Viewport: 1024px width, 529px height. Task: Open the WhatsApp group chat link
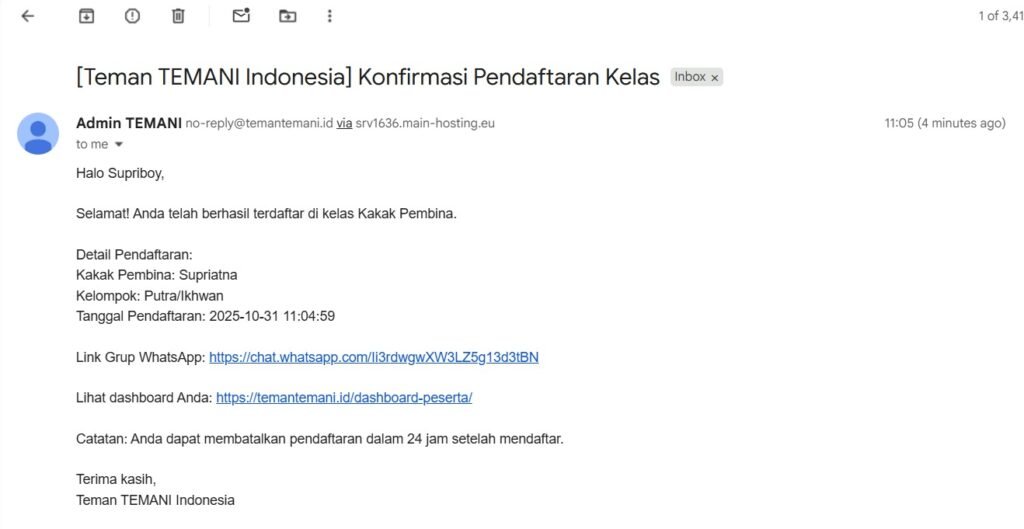[373, 357]
